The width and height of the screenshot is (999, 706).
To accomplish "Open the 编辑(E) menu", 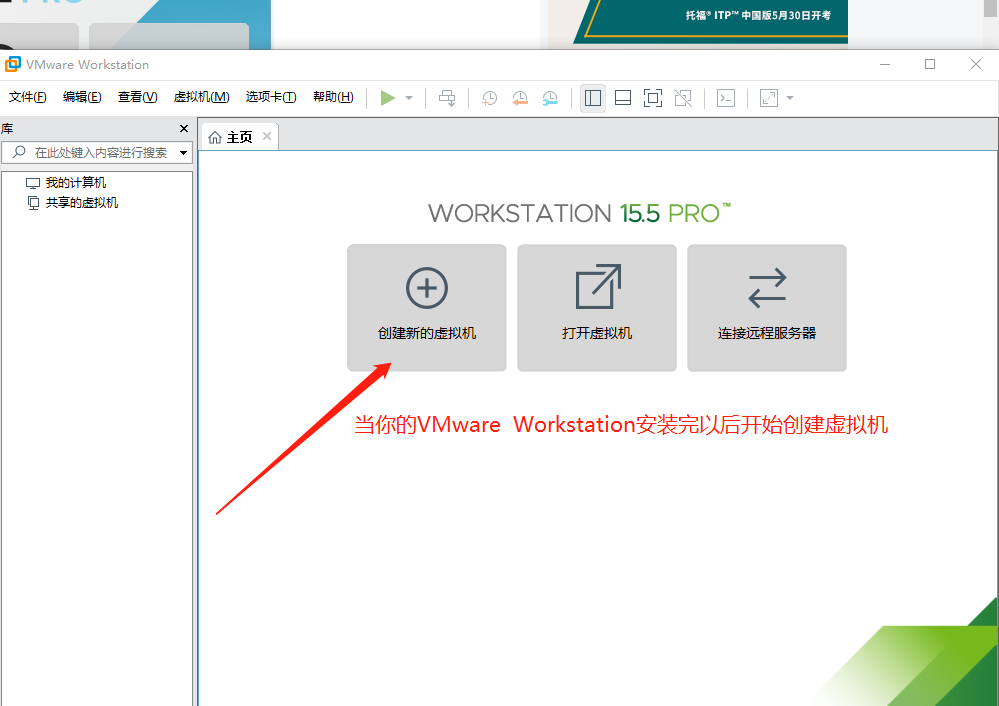I will pyautogui.click(x=82, y=97).
